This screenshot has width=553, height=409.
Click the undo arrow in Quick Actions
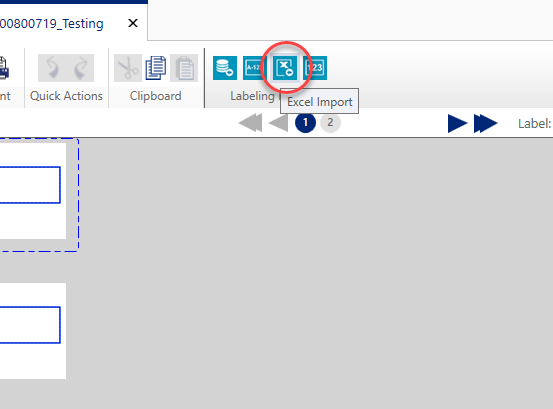point(52,68)
